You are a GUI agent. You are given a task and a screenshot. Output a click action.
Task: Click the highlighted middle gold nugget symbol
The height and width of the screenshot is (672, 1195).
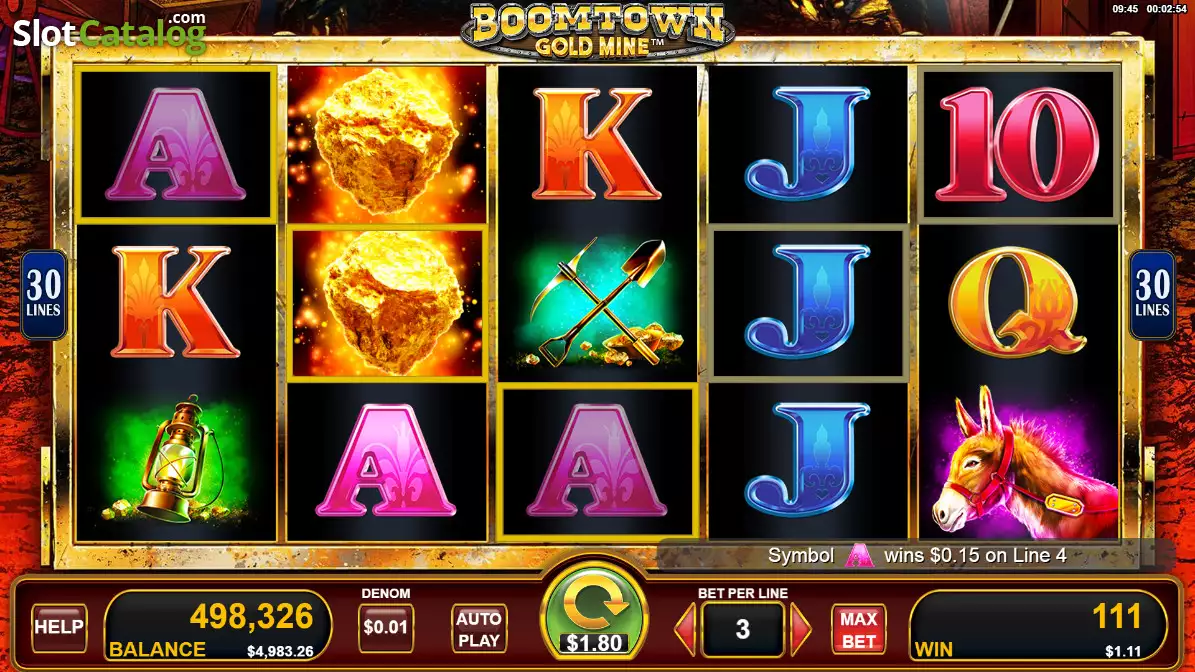388,302
